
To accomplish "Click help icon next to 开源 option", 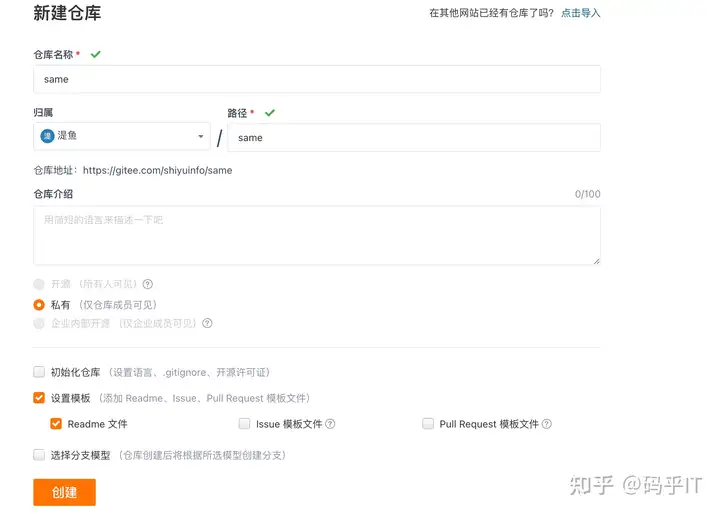I will tap(147, 284).
